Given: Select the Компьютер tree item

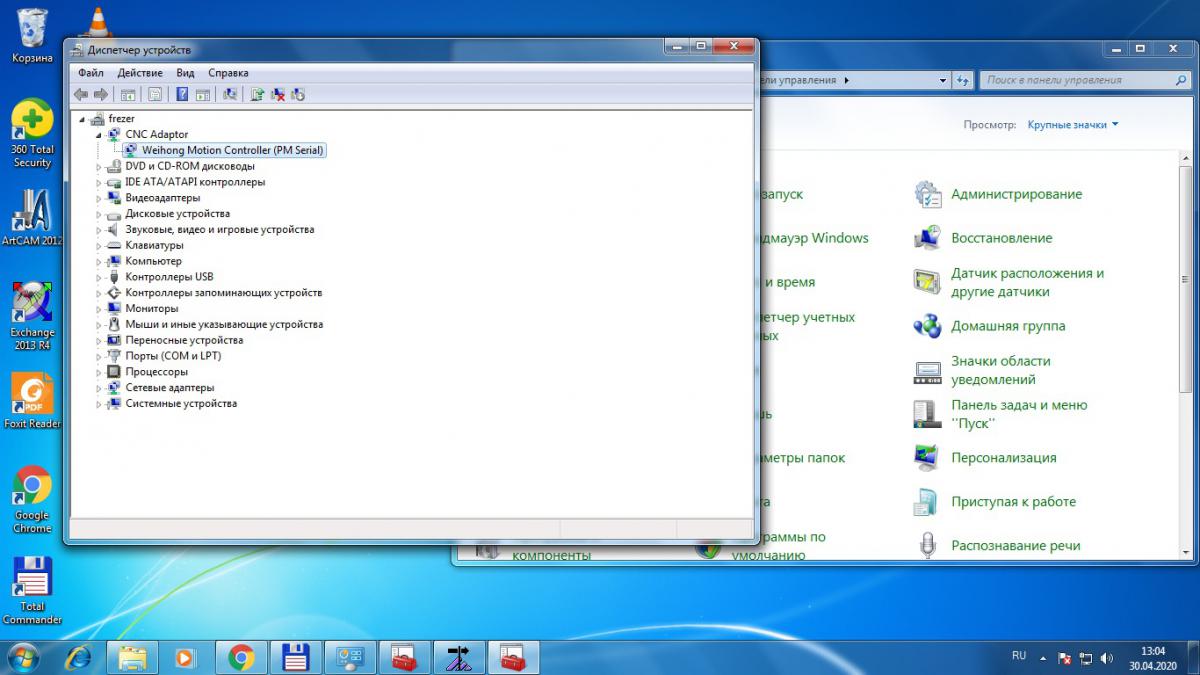Looking at the screenshot, I should [x=153, y=261].
